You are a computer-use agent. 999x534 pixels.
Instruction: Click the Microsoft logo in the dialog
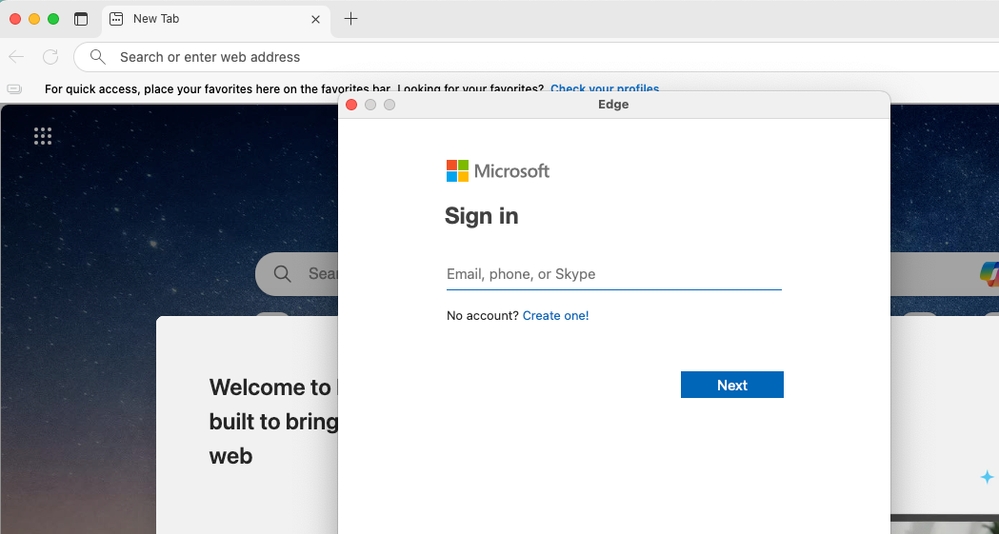click(x=498, y=171)
